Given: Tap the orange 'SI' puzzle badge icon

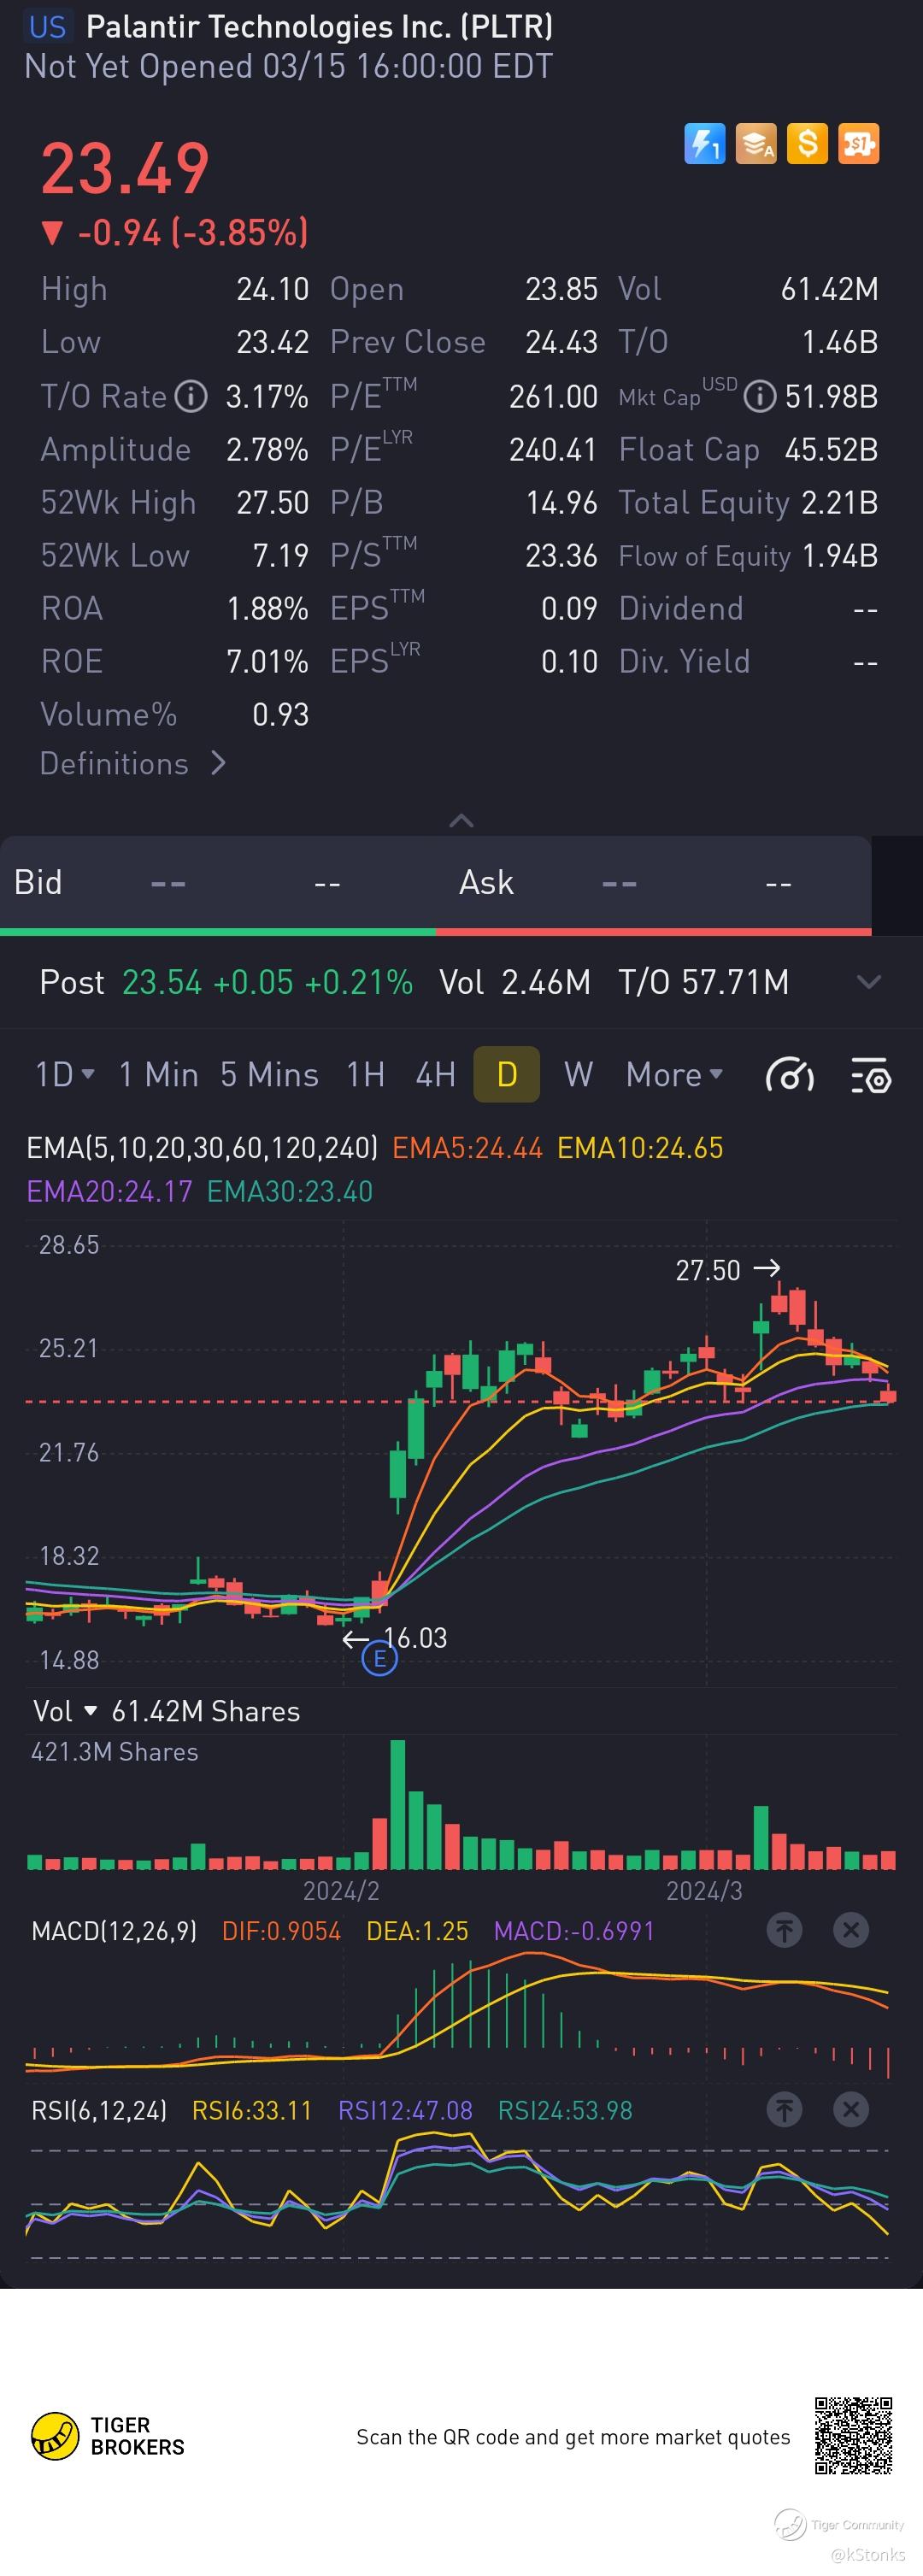Looking at the screenshot, I should click(859, 144).
